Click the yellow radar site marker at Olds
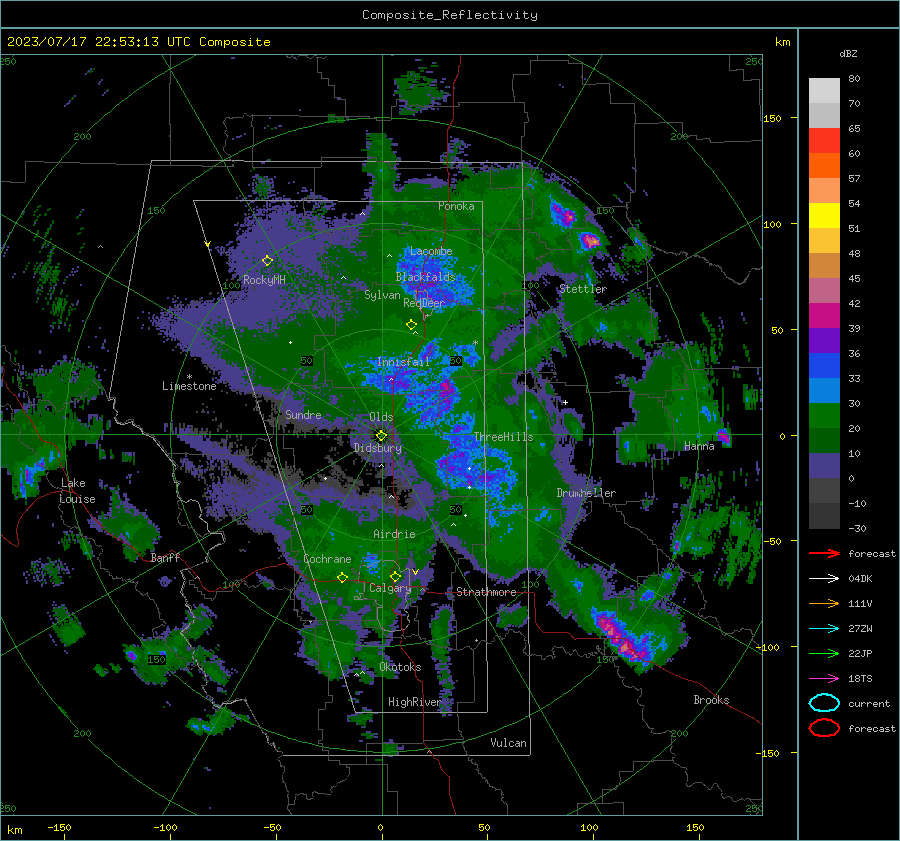This screenshot has width=900, height=841. [381, 435]
